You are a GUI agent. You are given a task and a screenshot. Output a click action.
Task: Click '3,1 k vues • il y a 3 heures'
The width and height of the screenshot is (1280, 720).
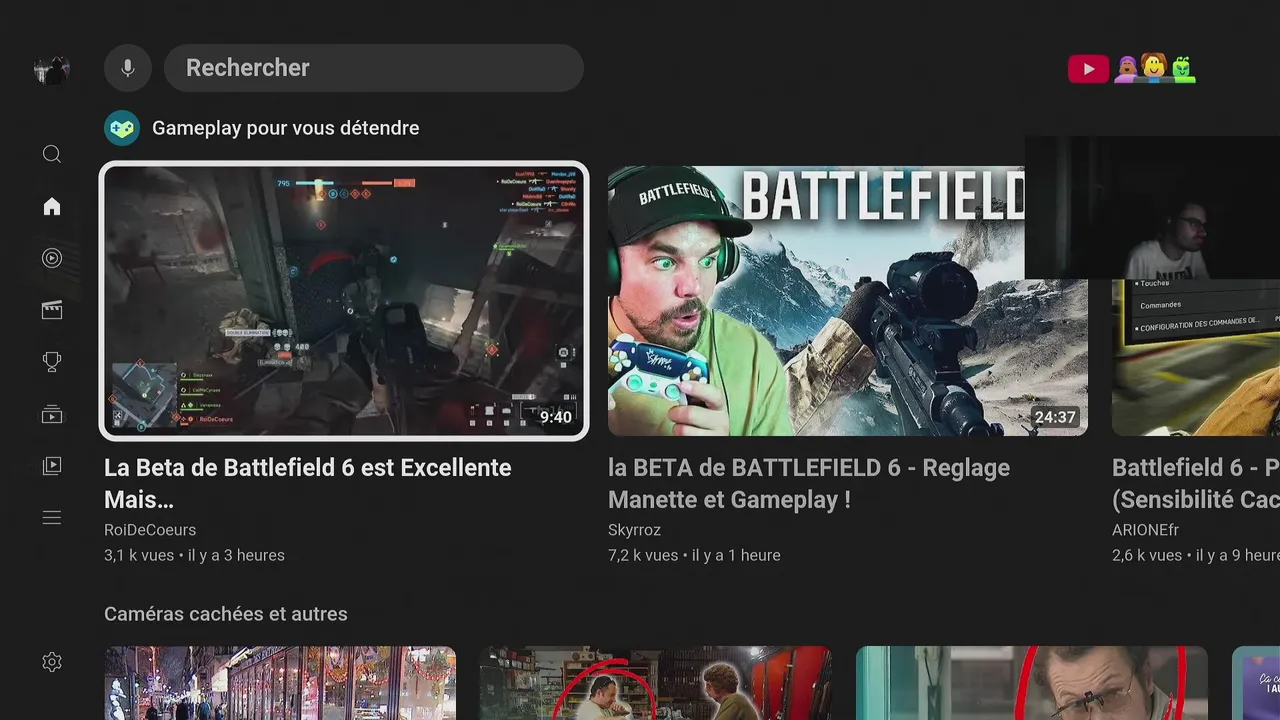[194, 555]
